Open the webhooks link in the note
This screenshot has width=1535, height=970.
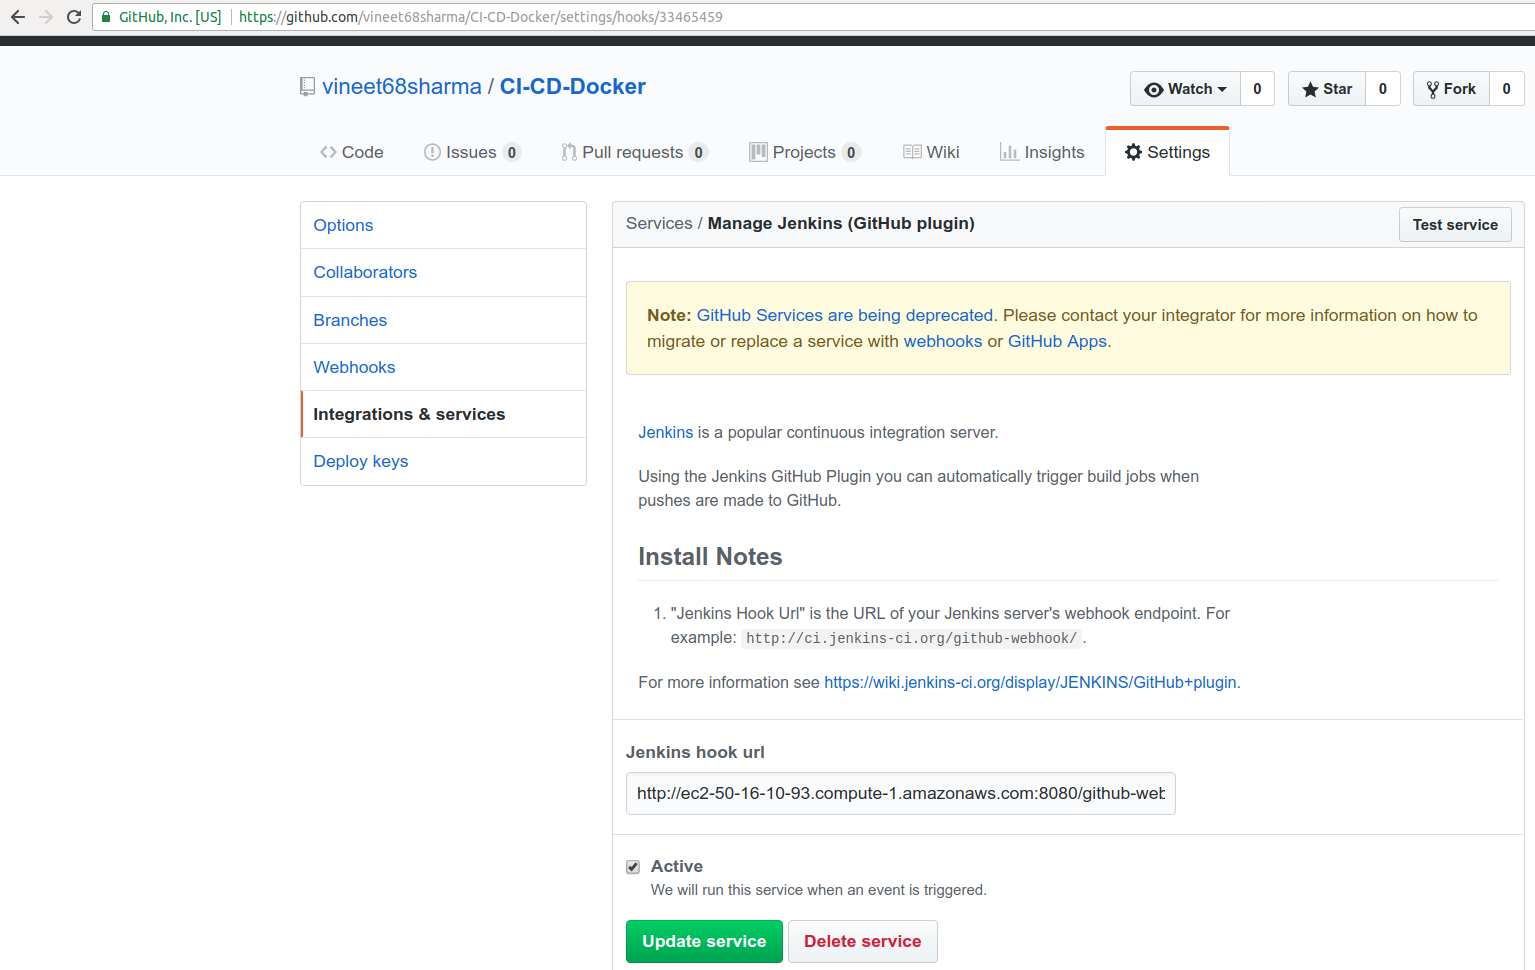pos(943,341)
